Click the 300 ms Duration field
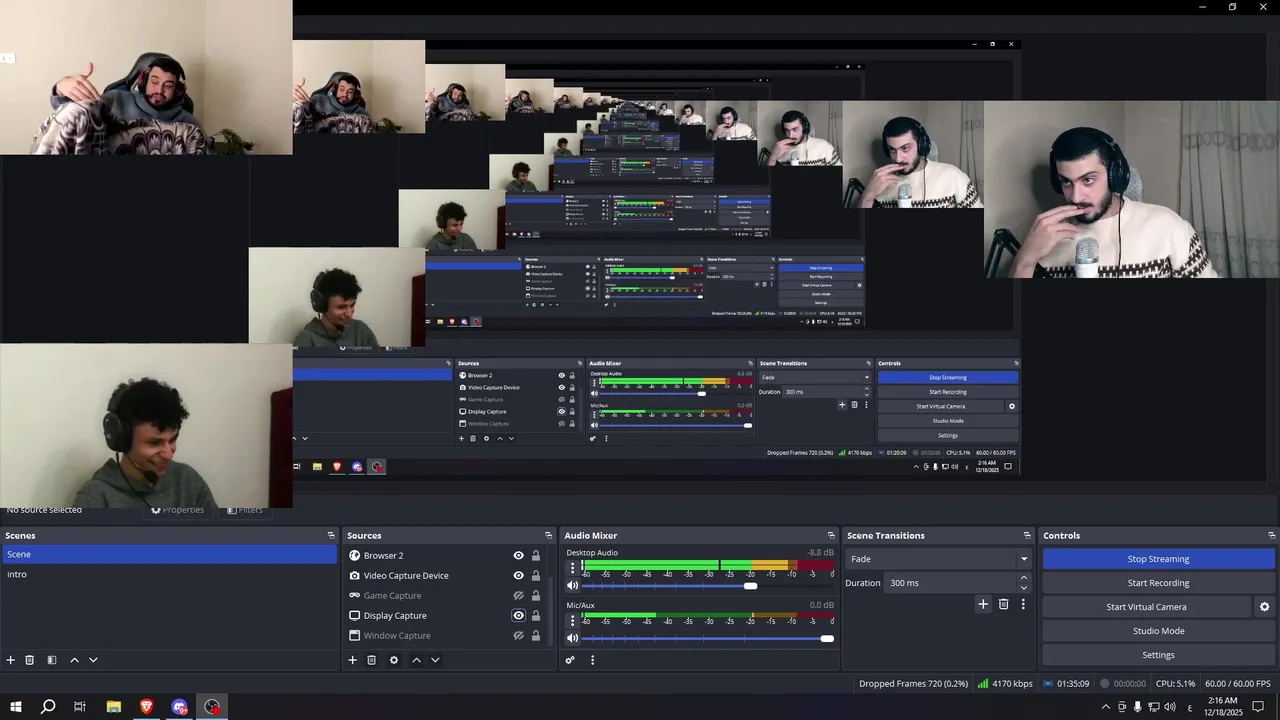This screenshot has height=720, width=1280. (950, 583)
